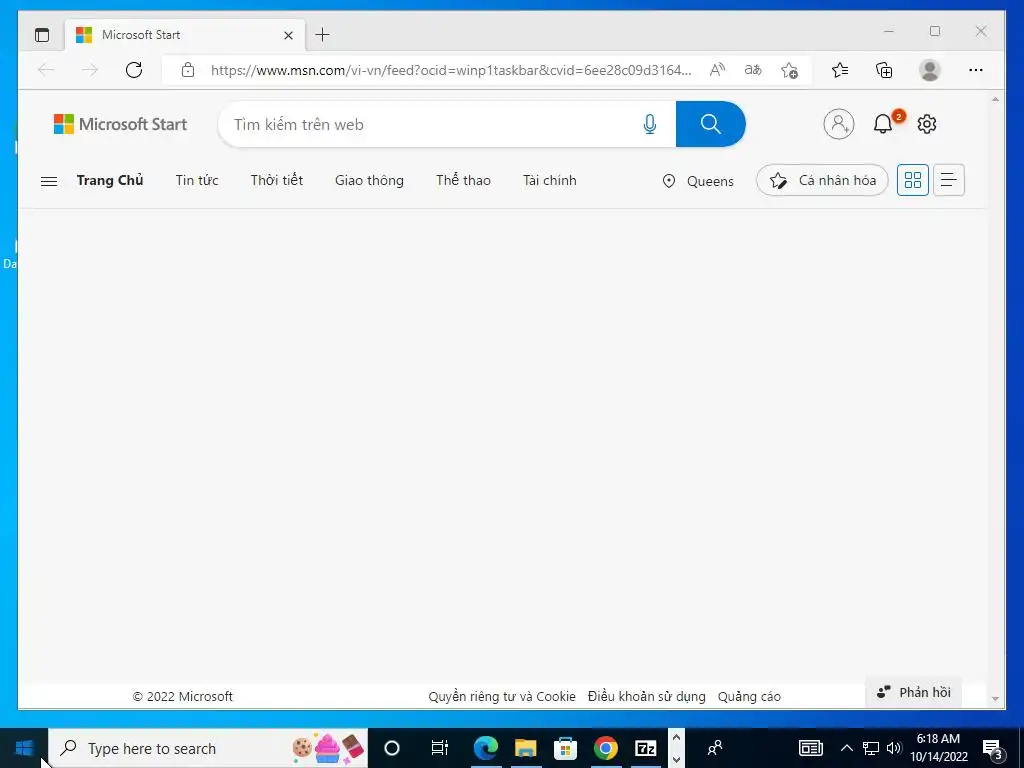Open Quyền riêng tư và Cookie link
This screenshot has width=1024, height=768.
(502, 696)
